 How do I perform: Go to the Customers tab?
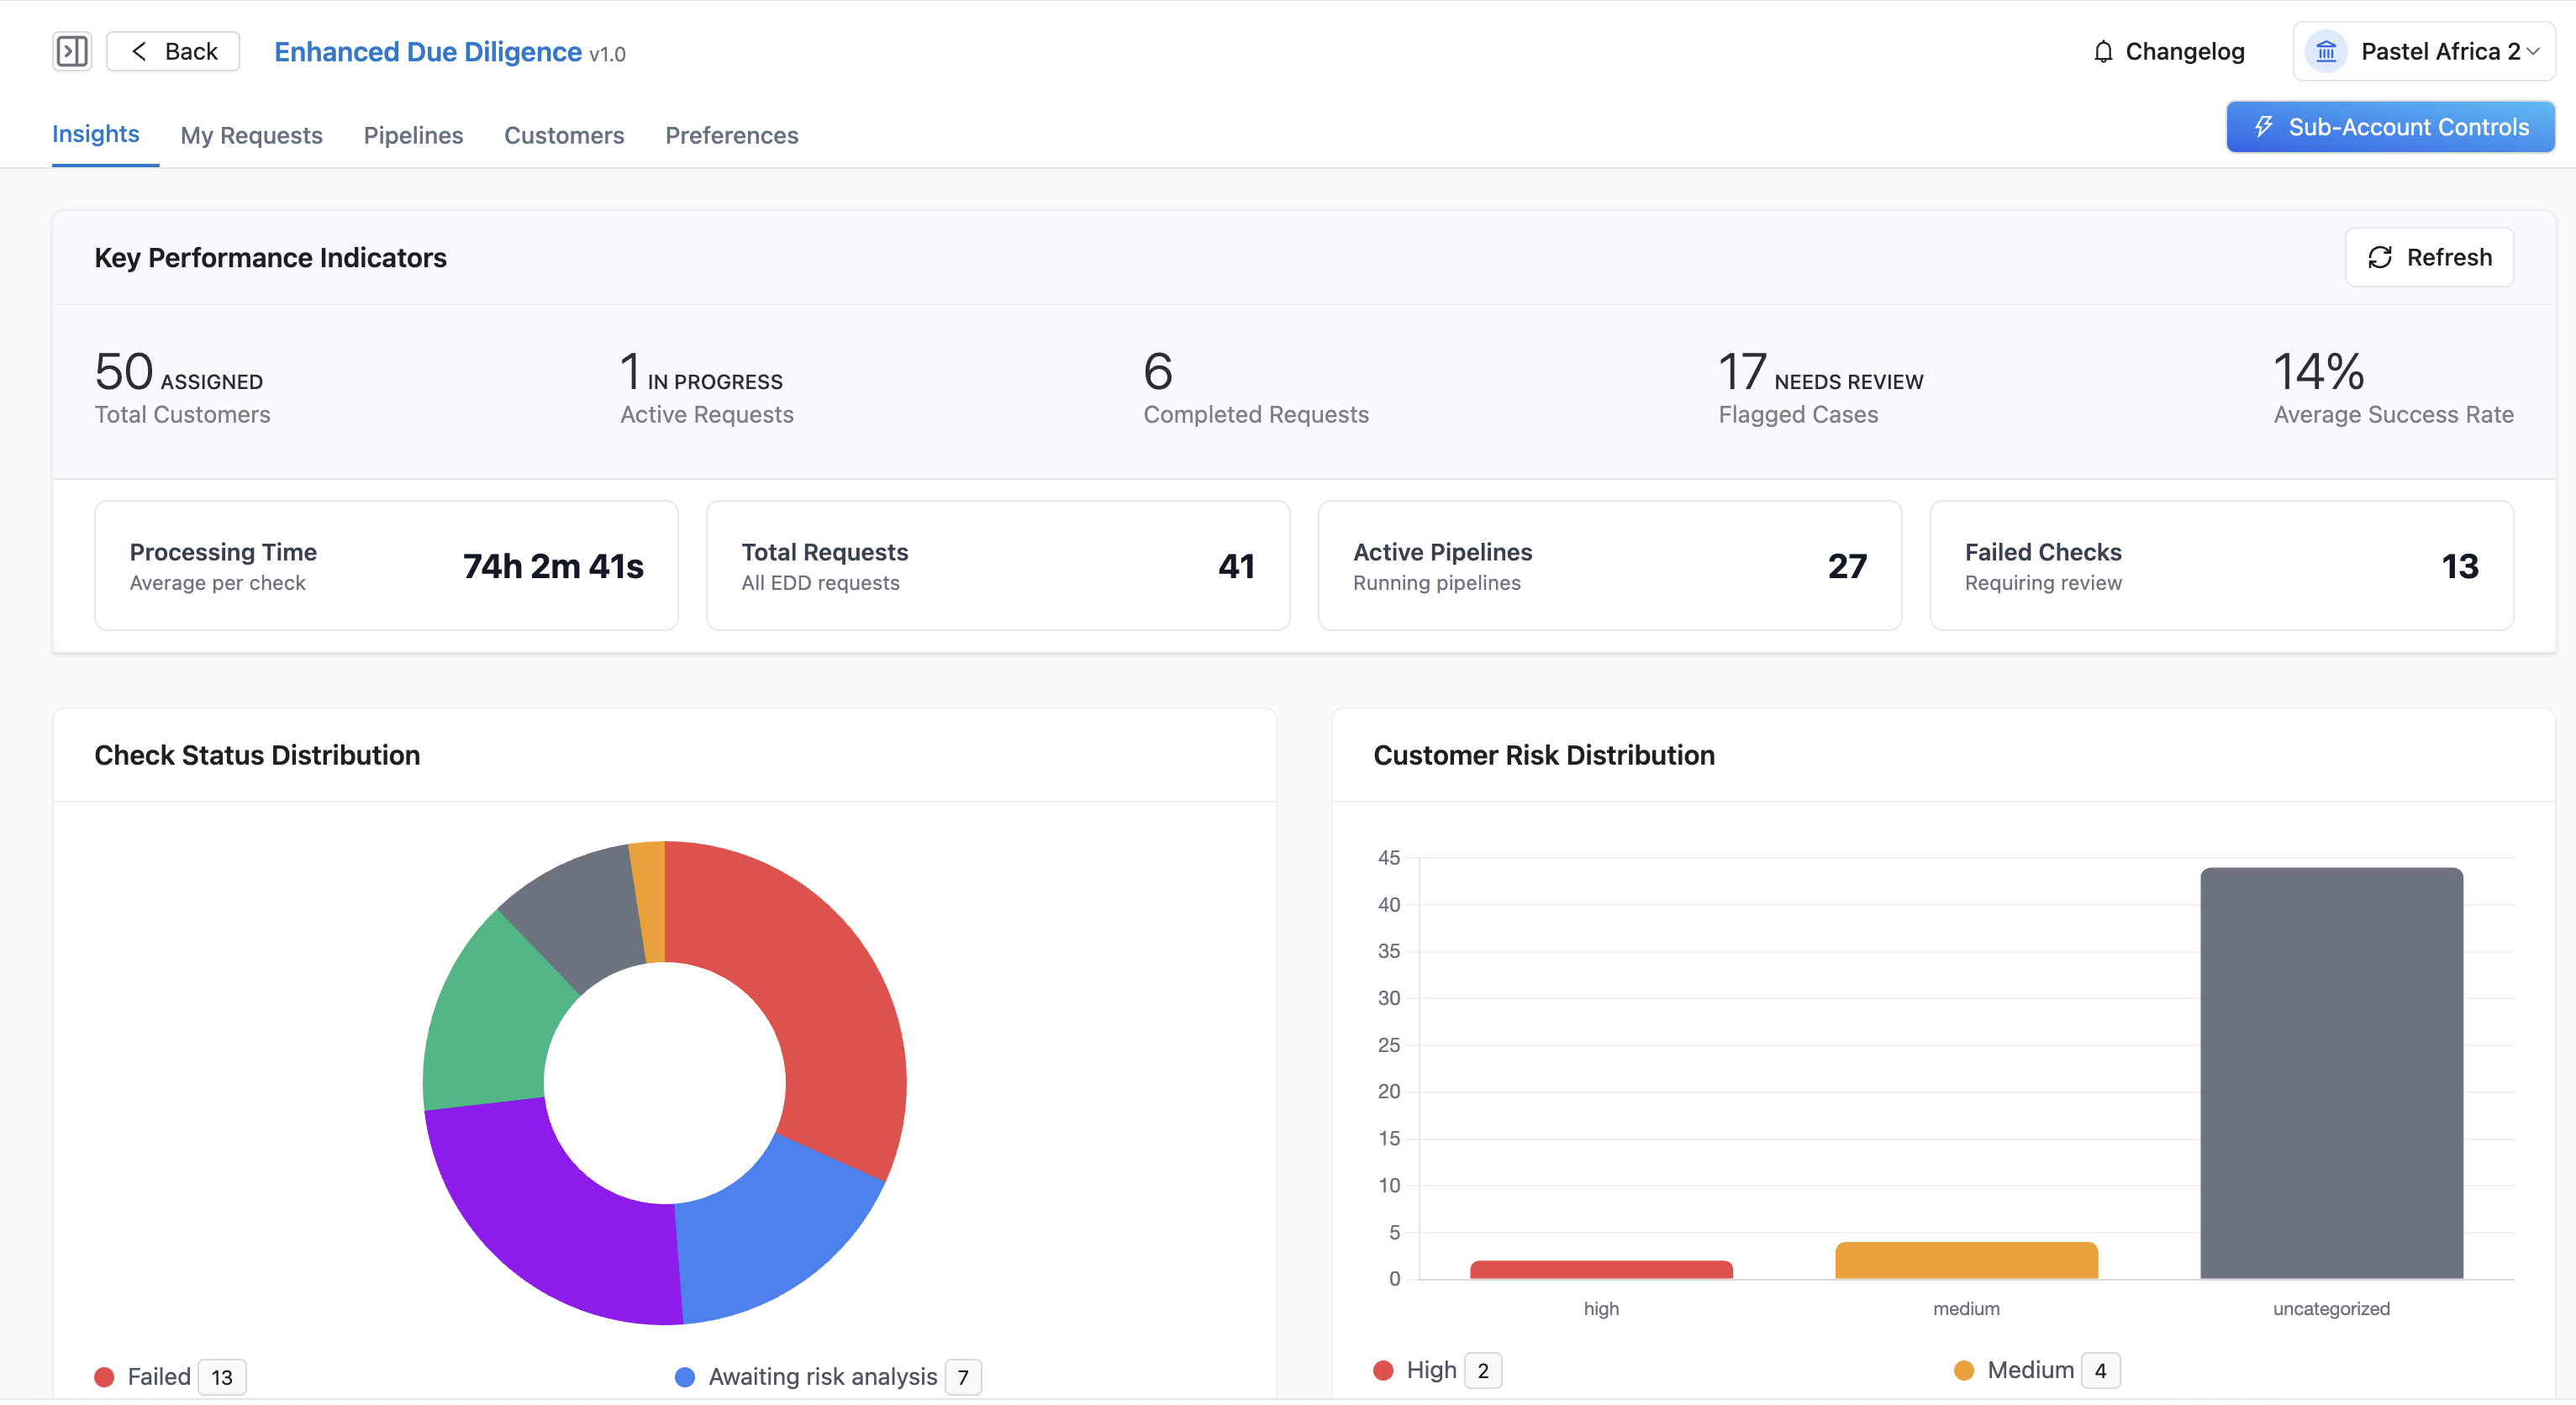(564, 135)
